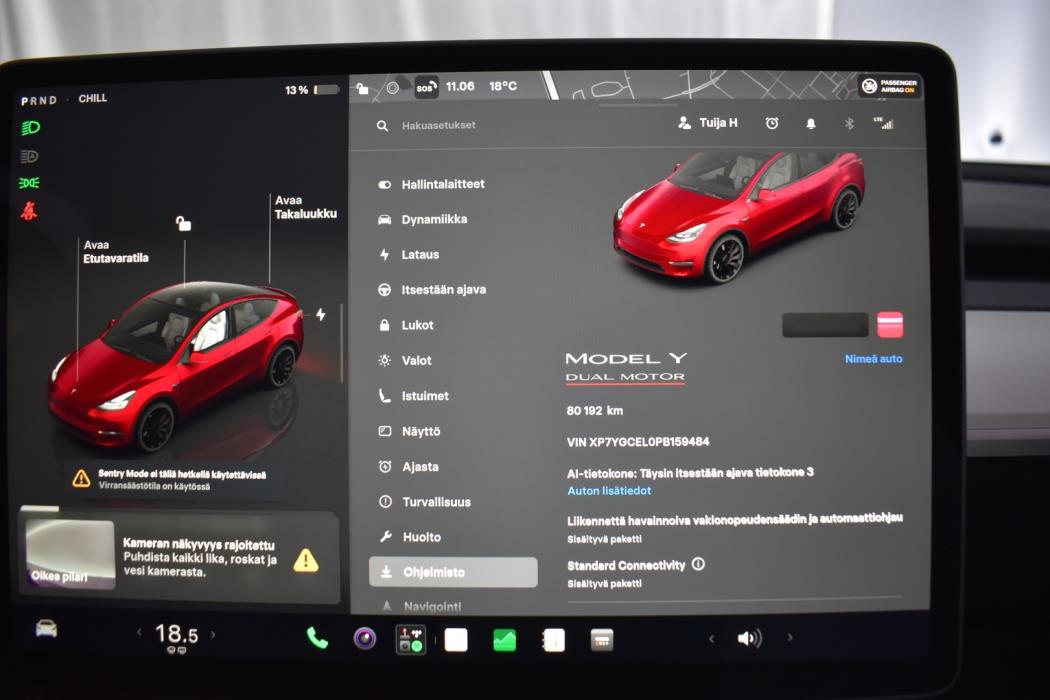This screenshot has height=700, width=1050.
Task: Tap the charge port lightning icon by car
Action: [x=321, y=314]
